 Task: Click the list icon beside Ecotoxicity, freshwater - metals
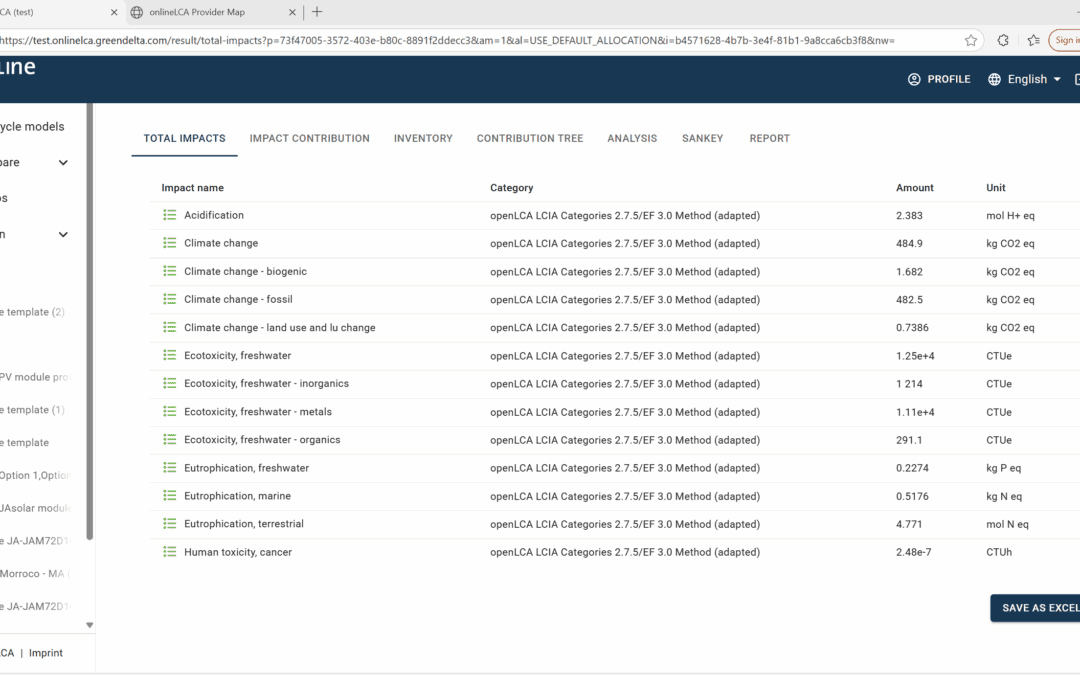[x=170, y=411]
